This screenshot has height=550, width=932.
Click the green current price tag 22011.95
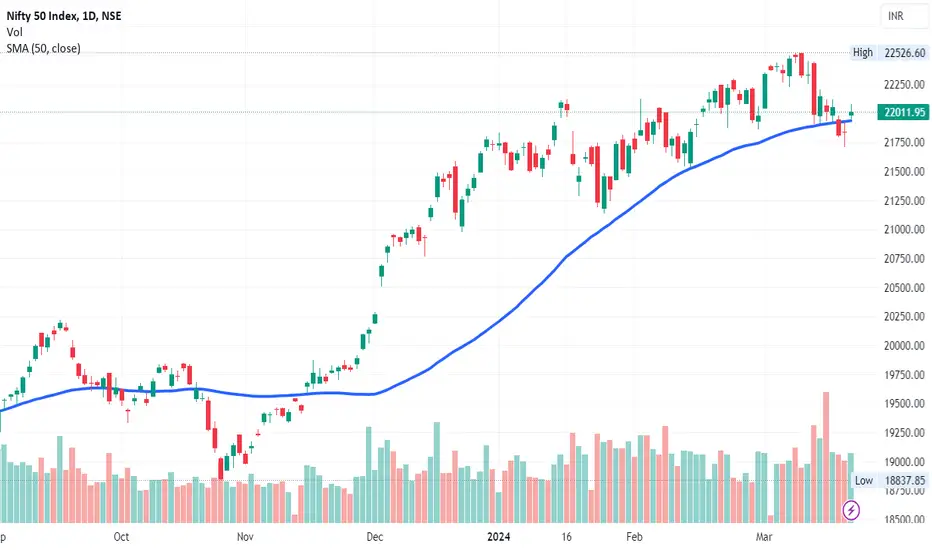pos(904,112)
